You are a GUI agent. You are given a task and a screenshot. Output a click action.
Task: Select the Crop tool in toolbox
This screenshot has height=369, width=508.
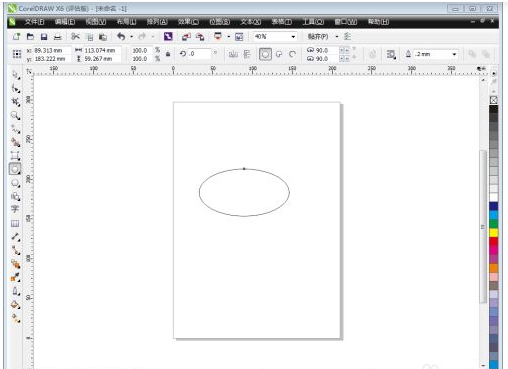click(x=16, y=102)
